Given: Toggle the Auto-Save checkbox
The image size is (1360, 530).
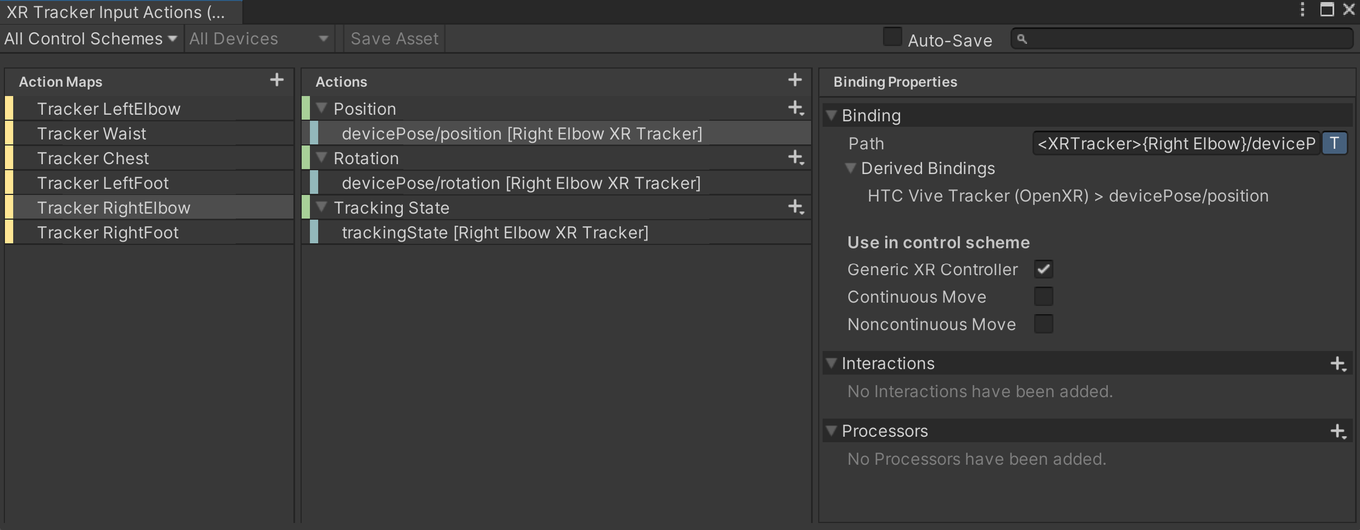Looking at the screenshot, I should click(892, 38).
